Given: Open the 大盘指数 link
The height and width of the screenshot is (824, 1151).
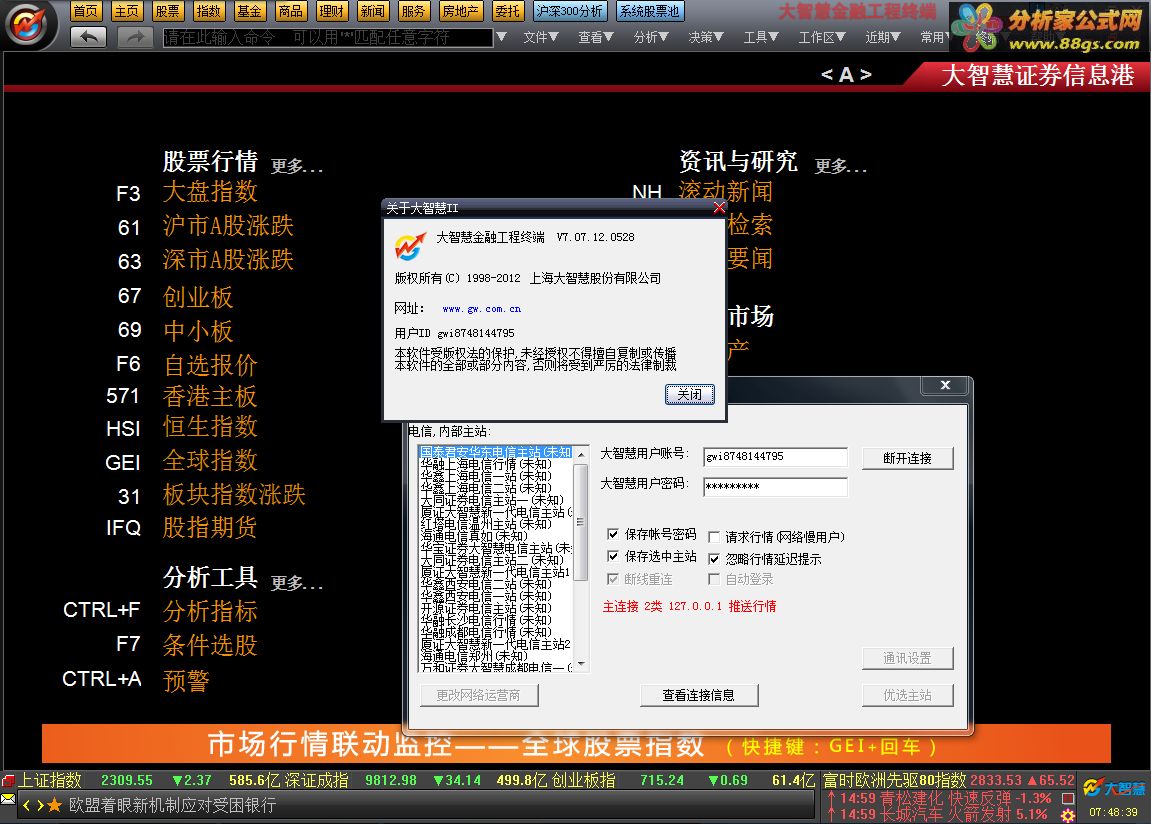Looking at the screenshot, I should coord(210,192).
